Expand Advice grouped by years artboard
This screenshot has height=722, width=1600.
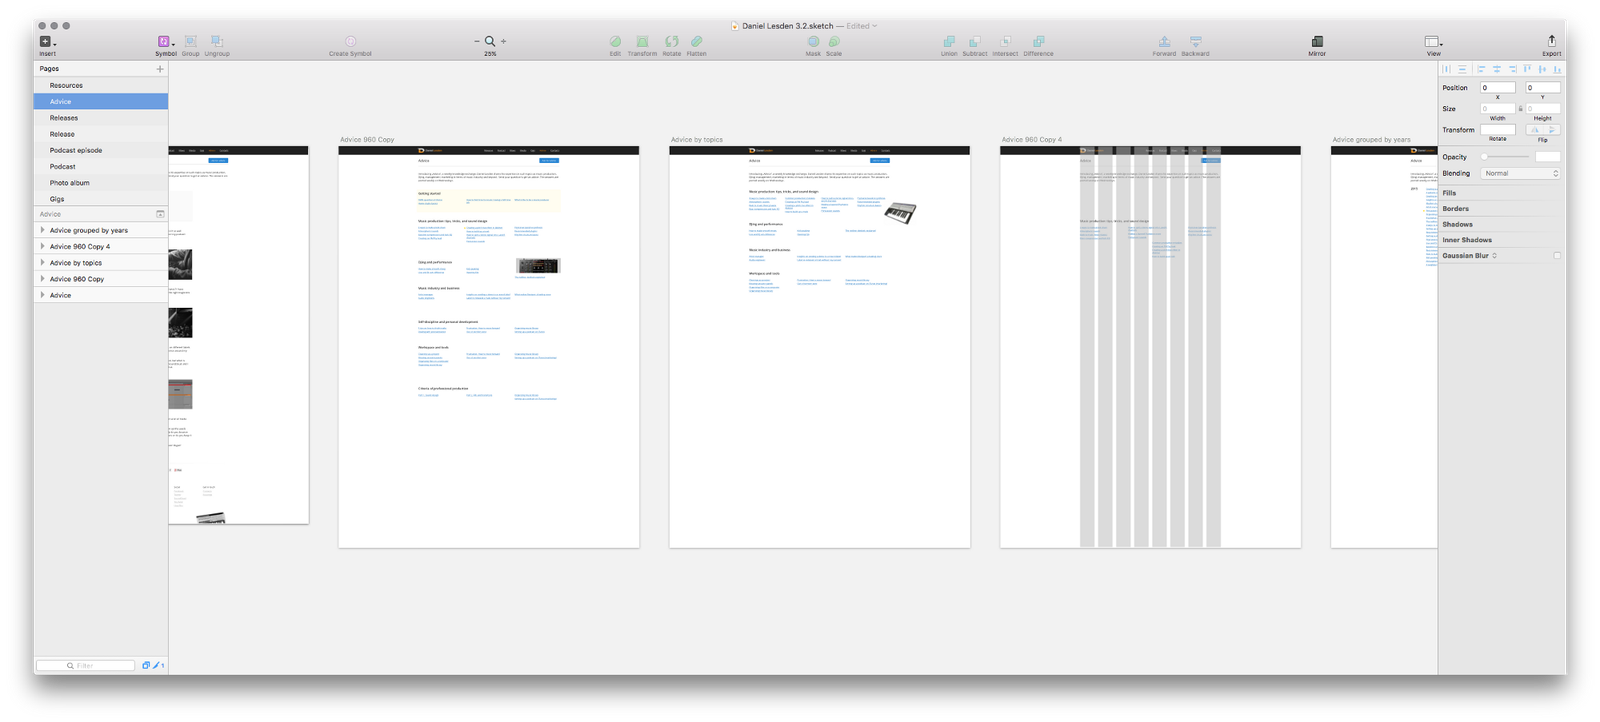point(42,230)
